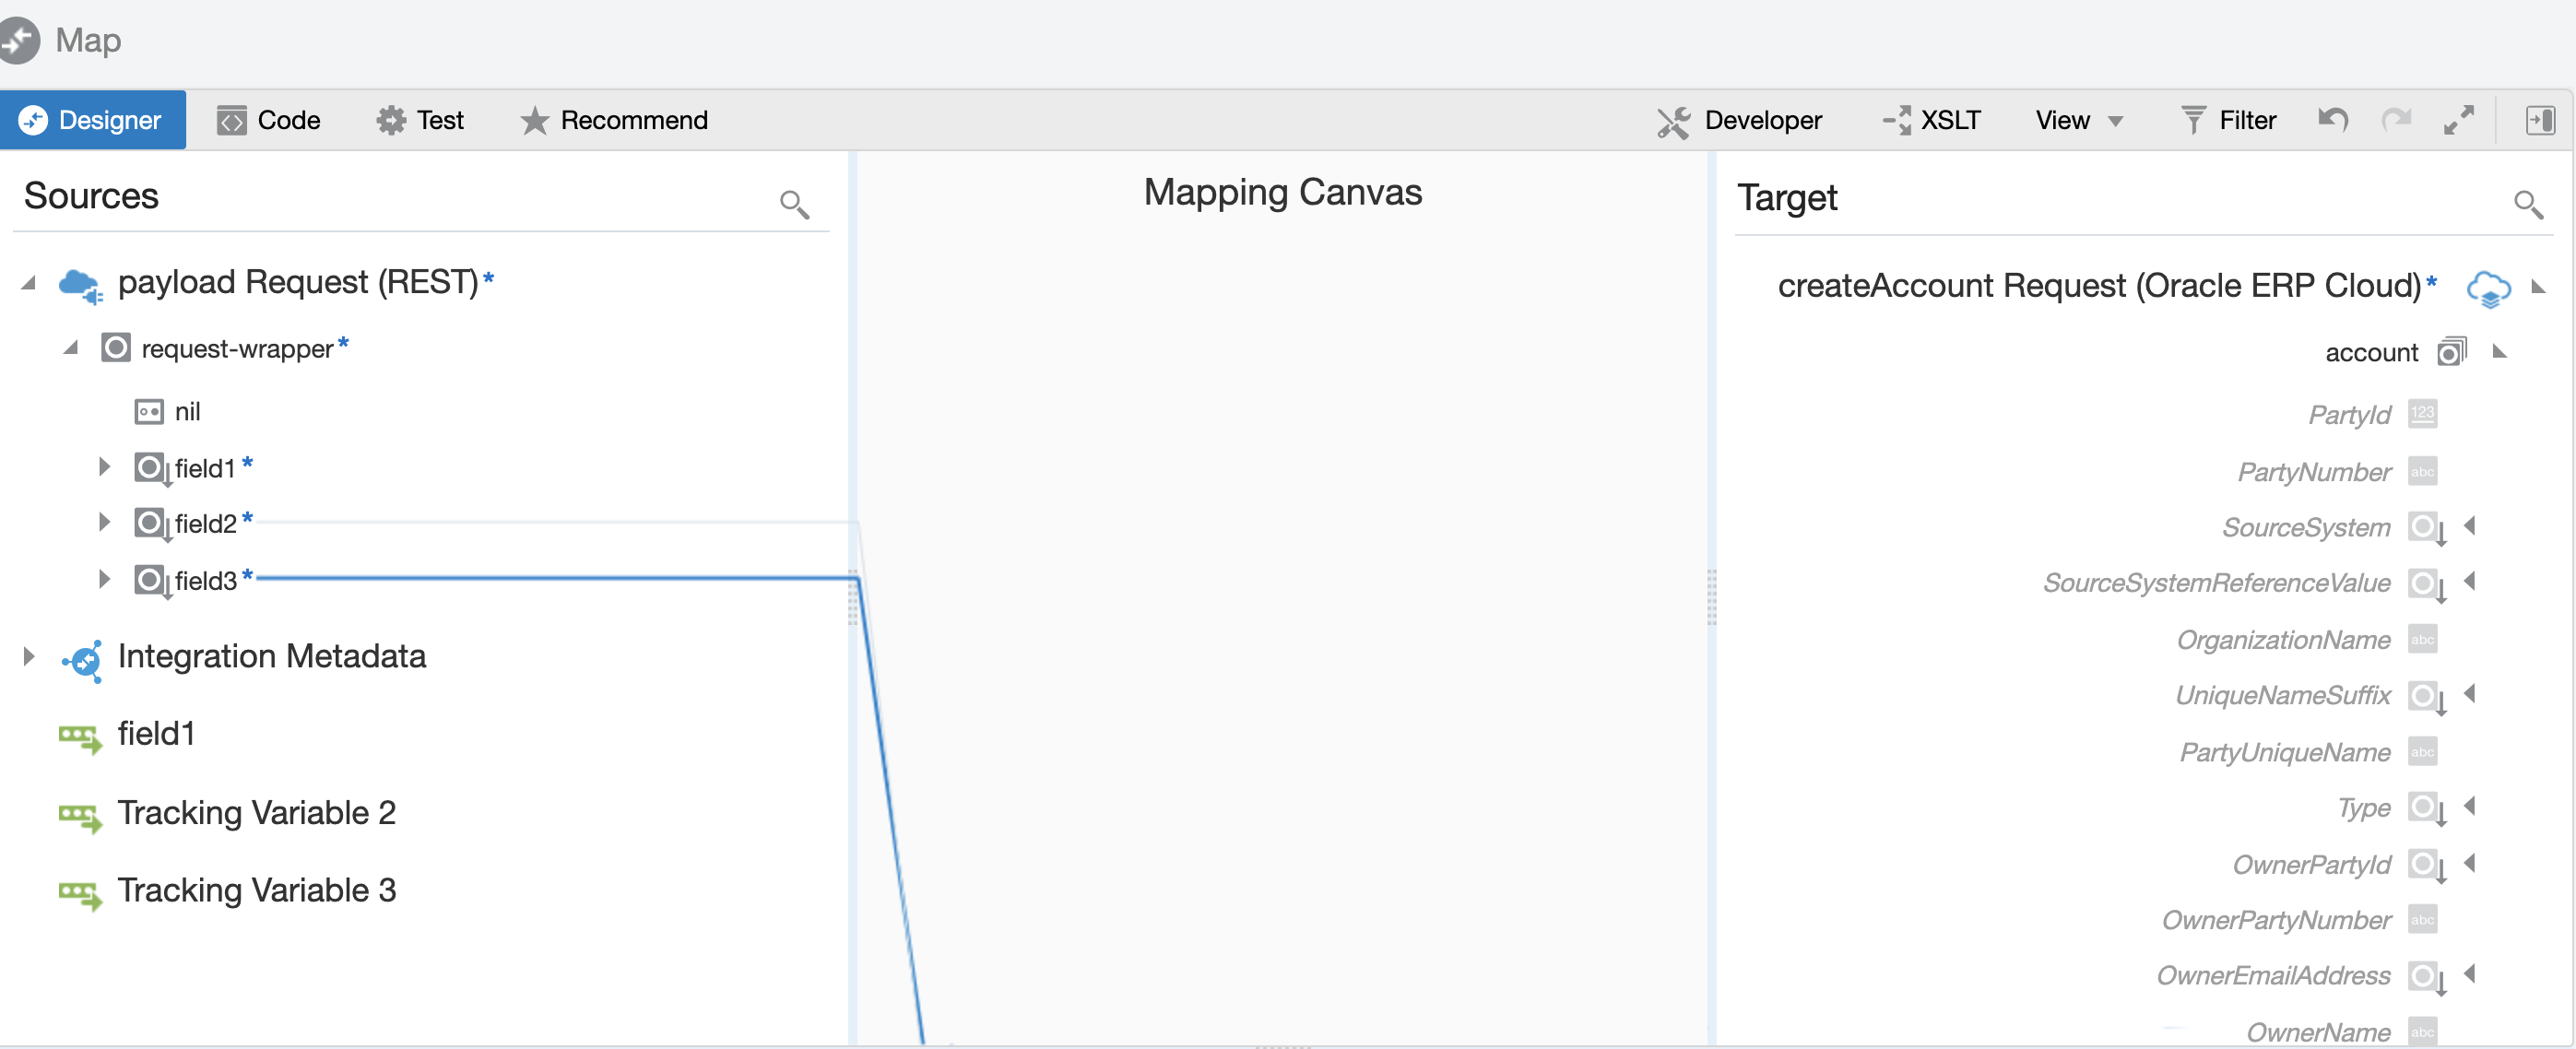Open the Test tab
The image size is (2576, 1049).
coord(420,120)
